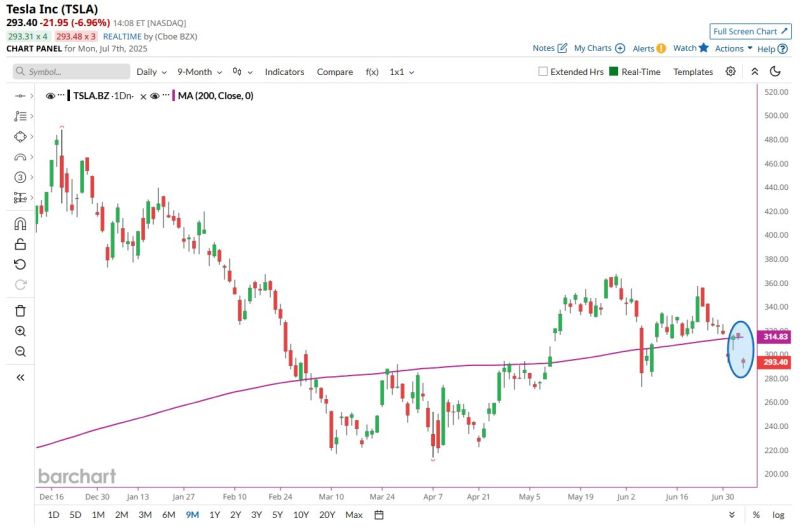Open the calendar date range picker
This screenshot has width=800, height=530.
coord(379,514)
